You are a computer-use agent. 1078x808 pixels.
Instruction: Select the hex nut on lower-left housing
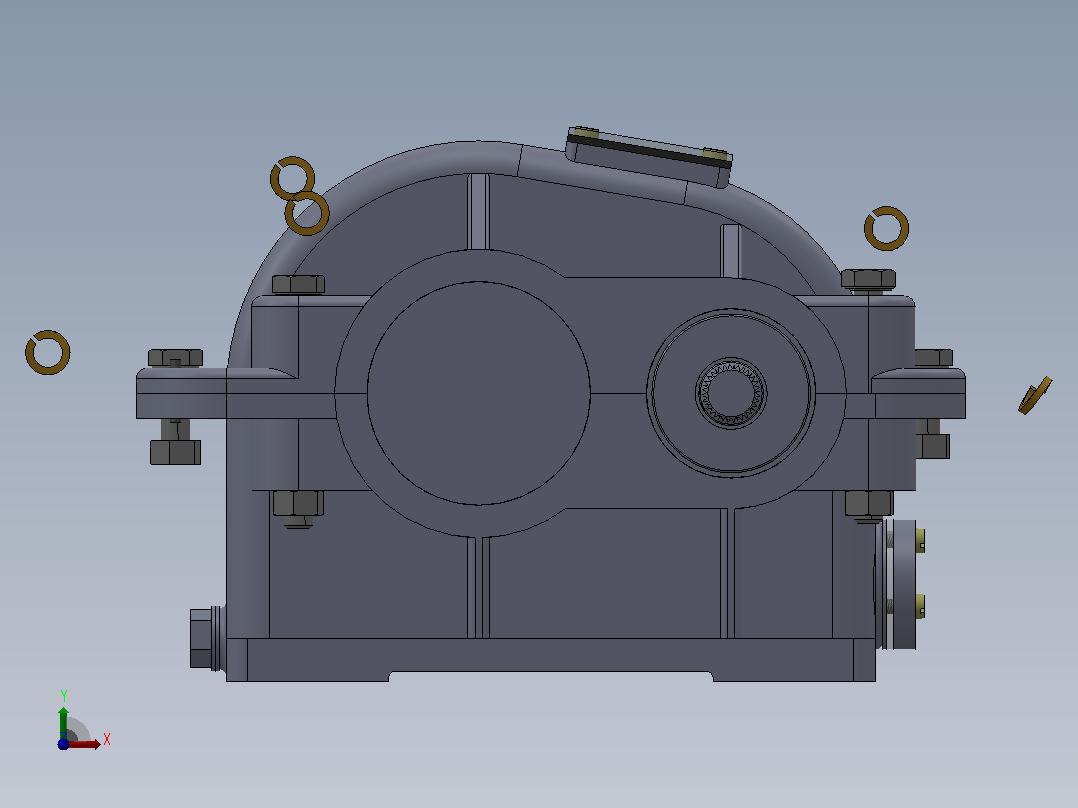point(298,503)
